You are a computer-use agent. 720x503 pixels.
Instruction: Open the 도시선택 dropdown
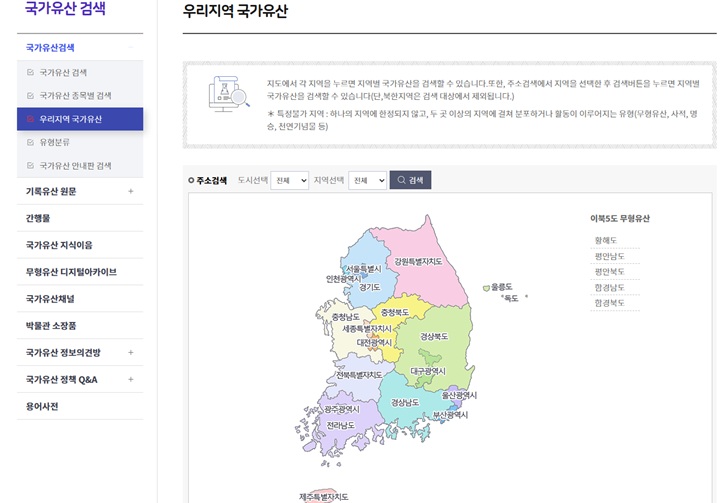[x=290, y=181]
